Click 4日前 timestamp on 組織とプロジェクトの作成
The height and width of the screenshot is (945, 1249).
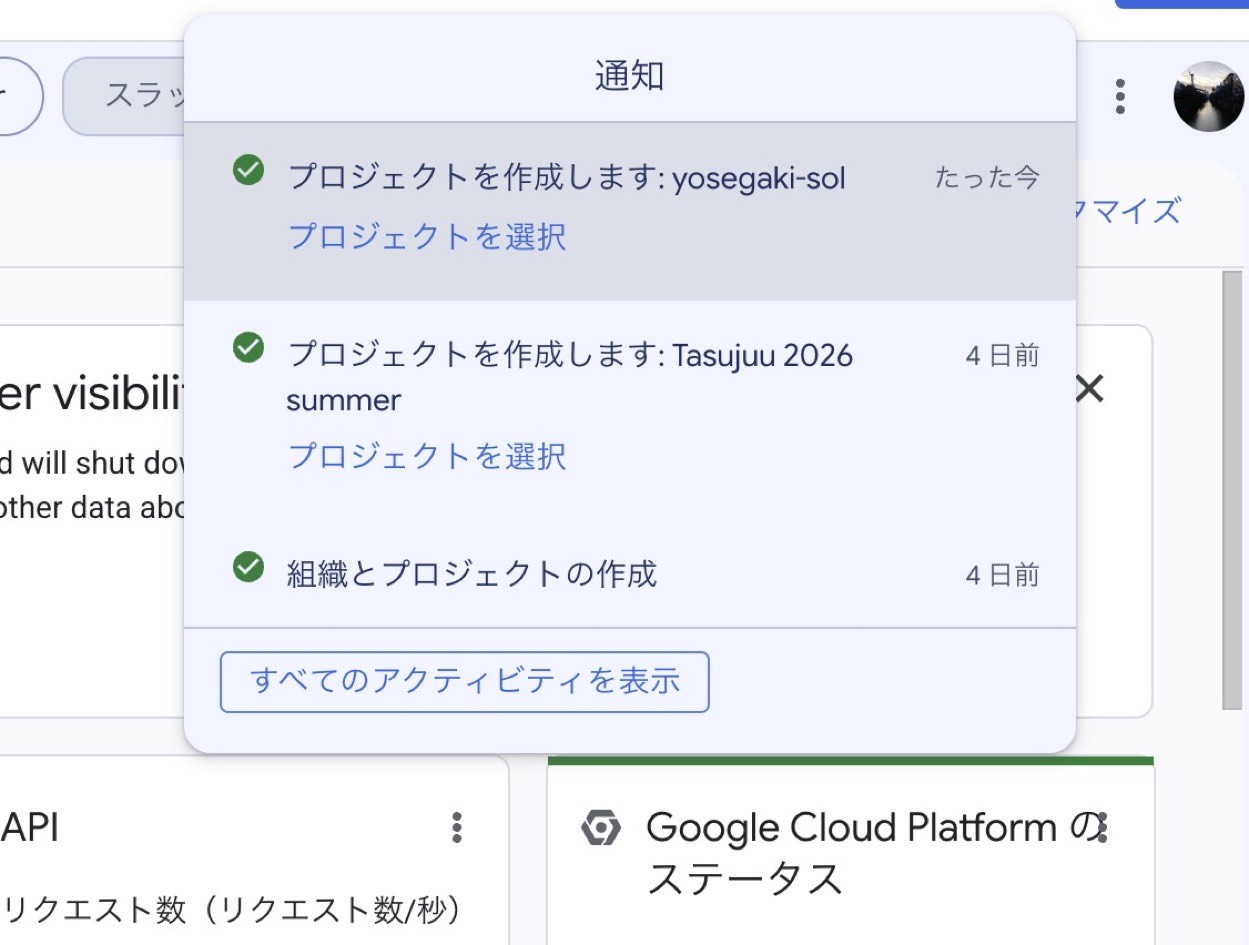pos(1002,575)
